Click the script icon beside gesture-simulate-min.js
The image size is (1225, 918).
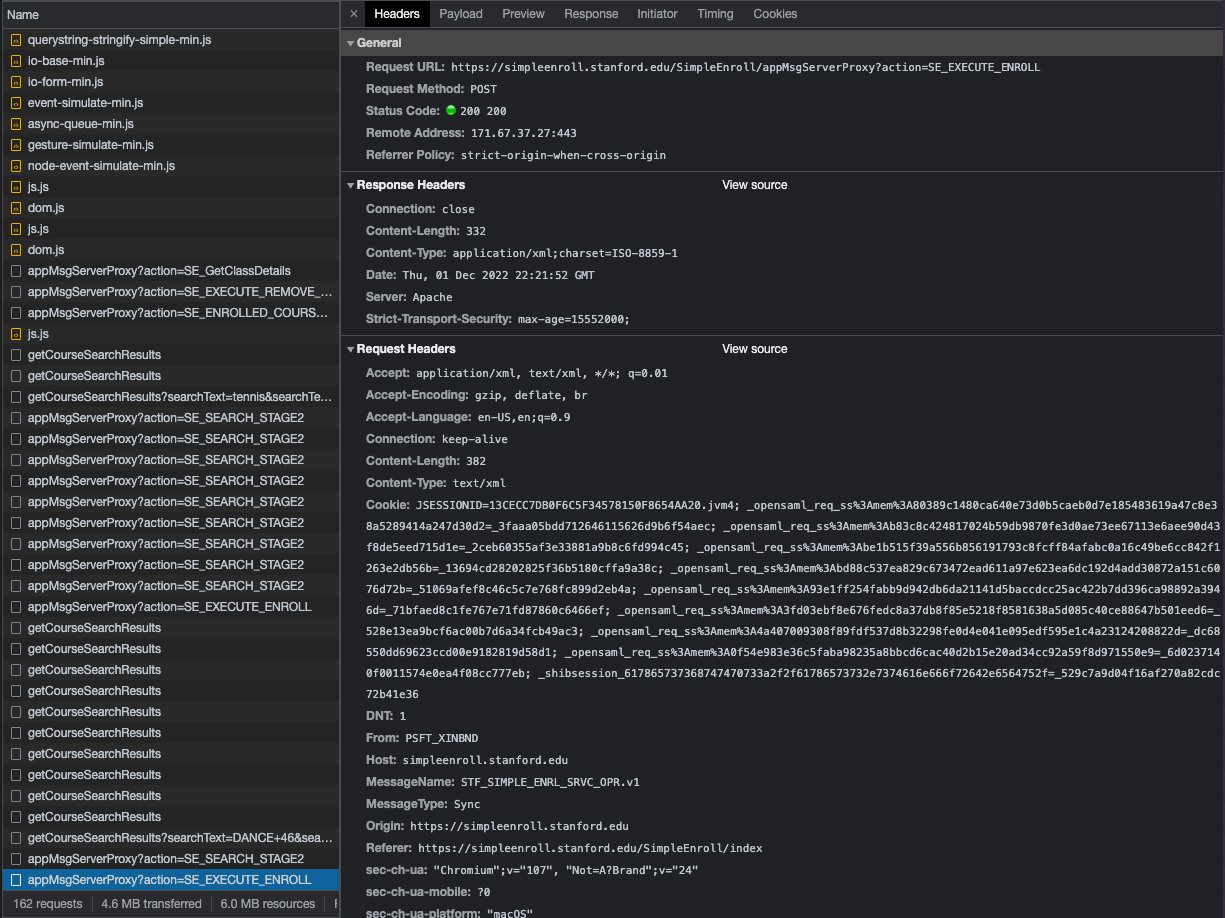coord(15,145)
